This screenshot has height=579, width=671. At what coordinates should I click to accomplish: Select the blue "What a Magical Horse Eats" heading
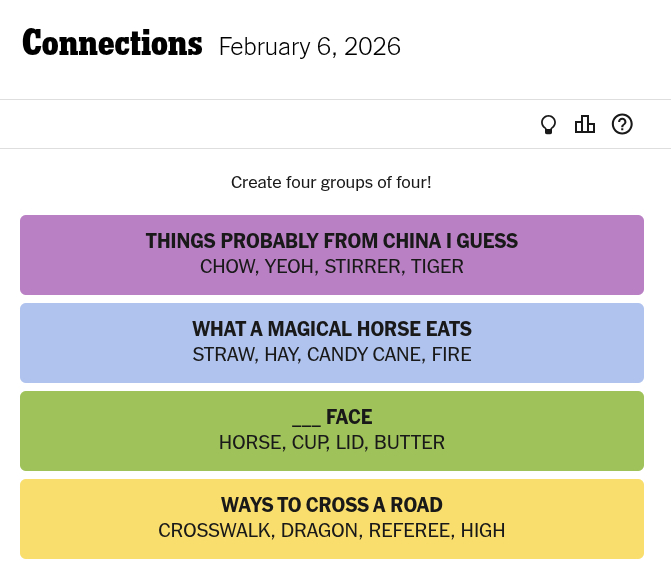[x=331, y=329]
